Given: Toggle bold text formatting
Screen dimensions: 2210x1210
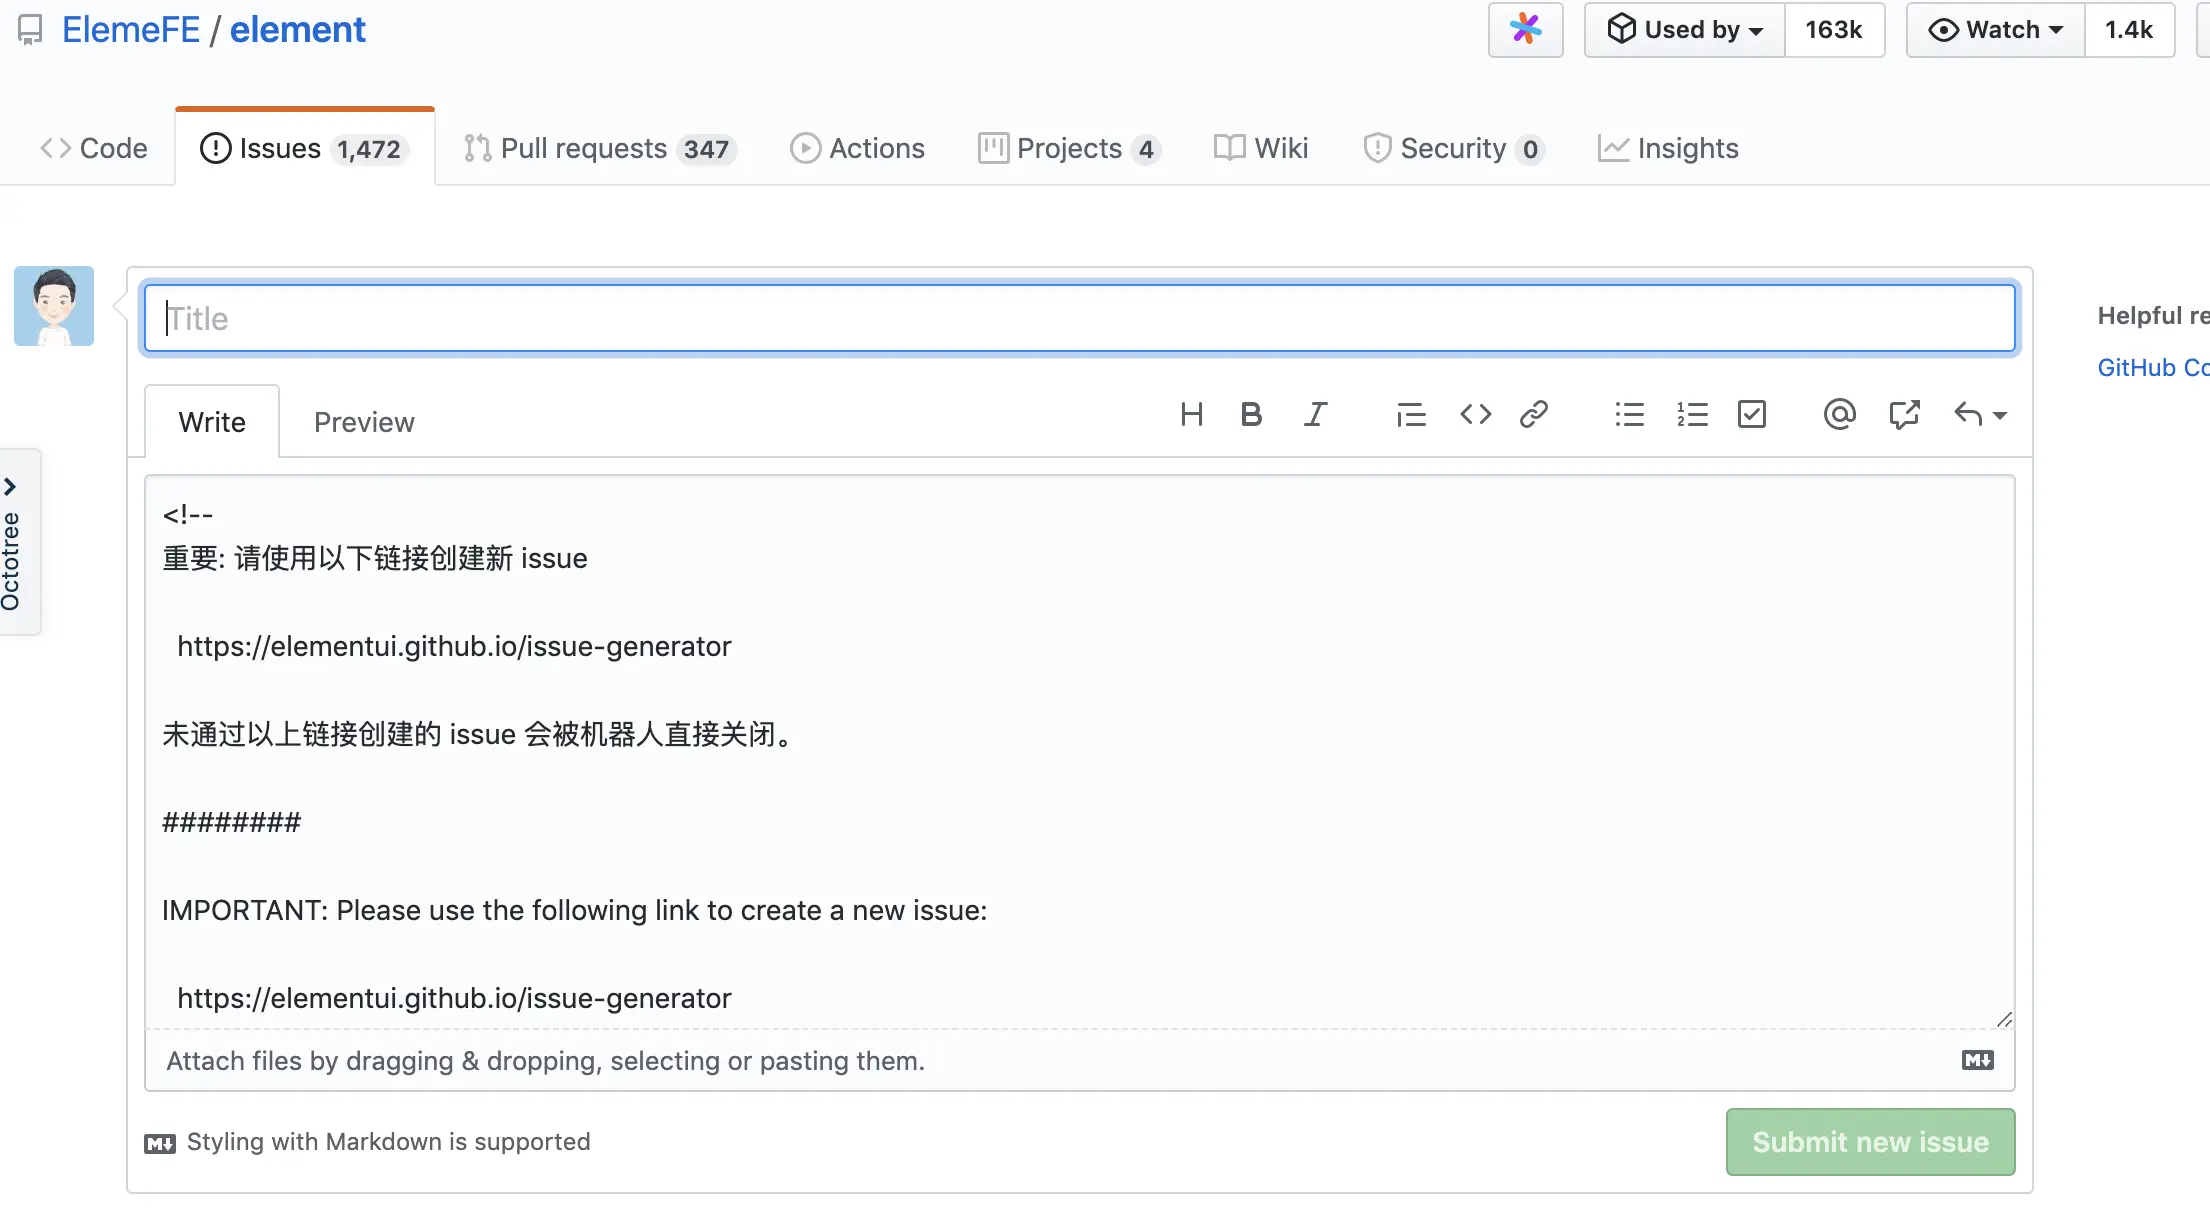Looking at the screenshot, I should pos(1251,414).
